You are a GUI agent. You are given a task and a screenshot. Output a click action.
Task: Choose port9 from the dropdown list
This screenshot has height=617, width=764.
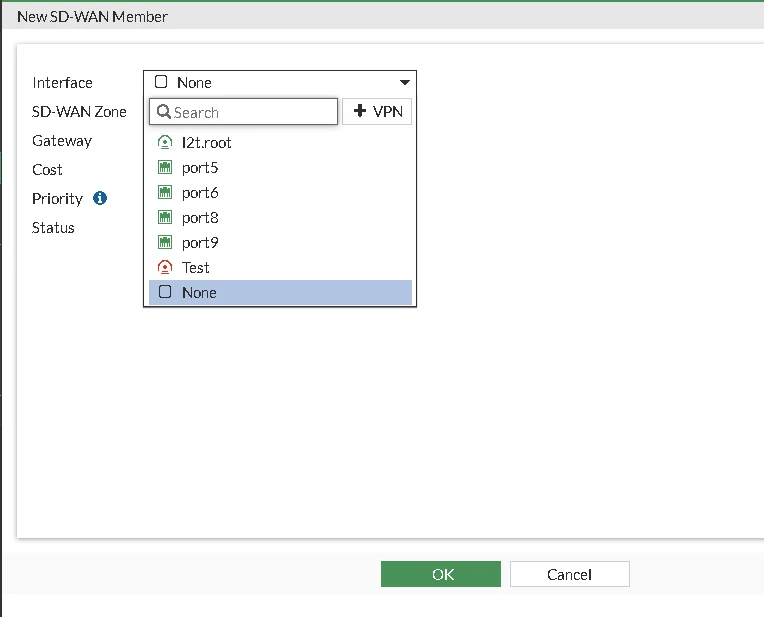pos(280,242)
